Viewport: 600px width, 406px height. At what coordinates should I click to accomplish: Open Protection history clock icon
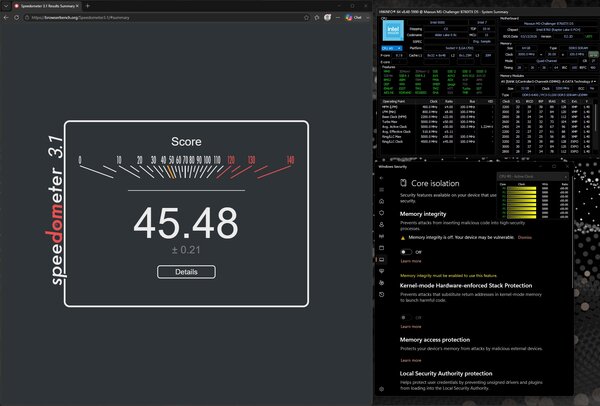click(x=382, y=295)
